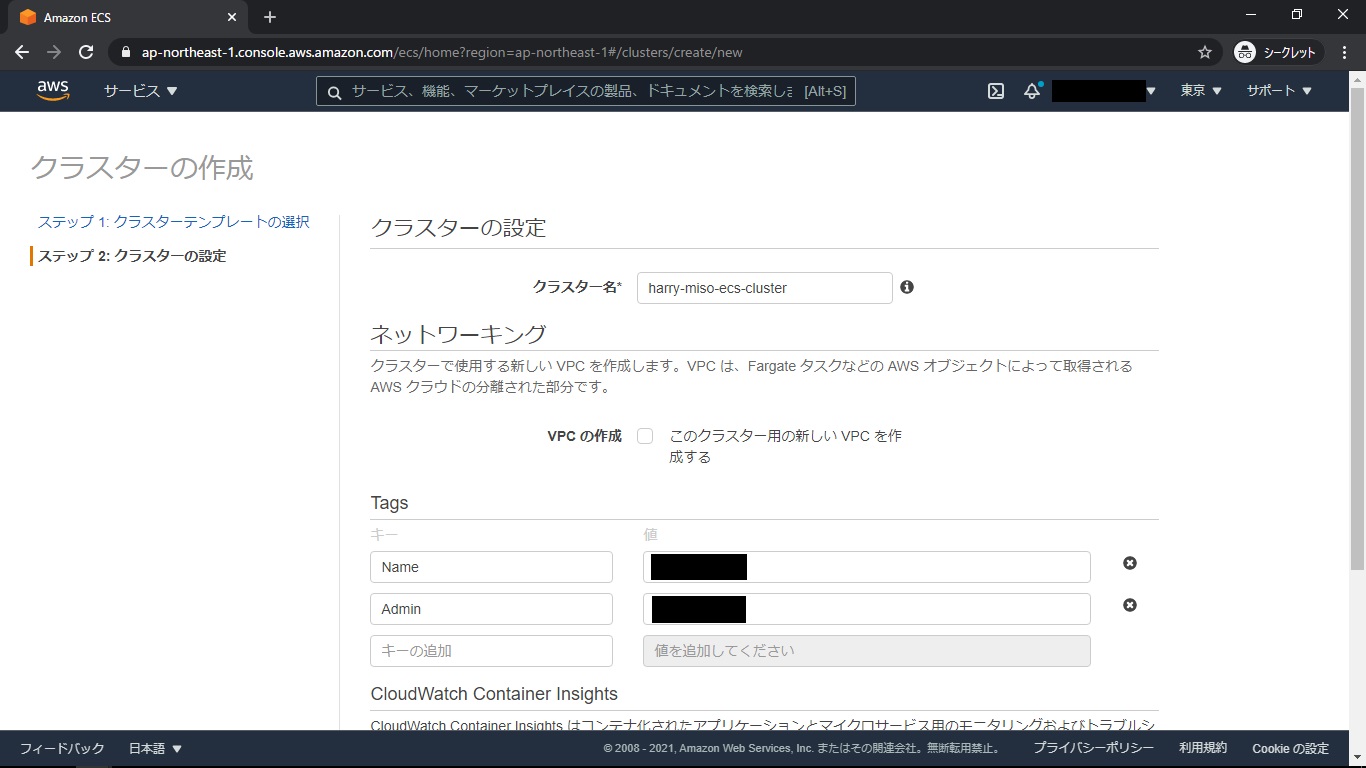
Task: Open the notifications bell icon
Action: pyautogui.click(x=1032, y=91)
